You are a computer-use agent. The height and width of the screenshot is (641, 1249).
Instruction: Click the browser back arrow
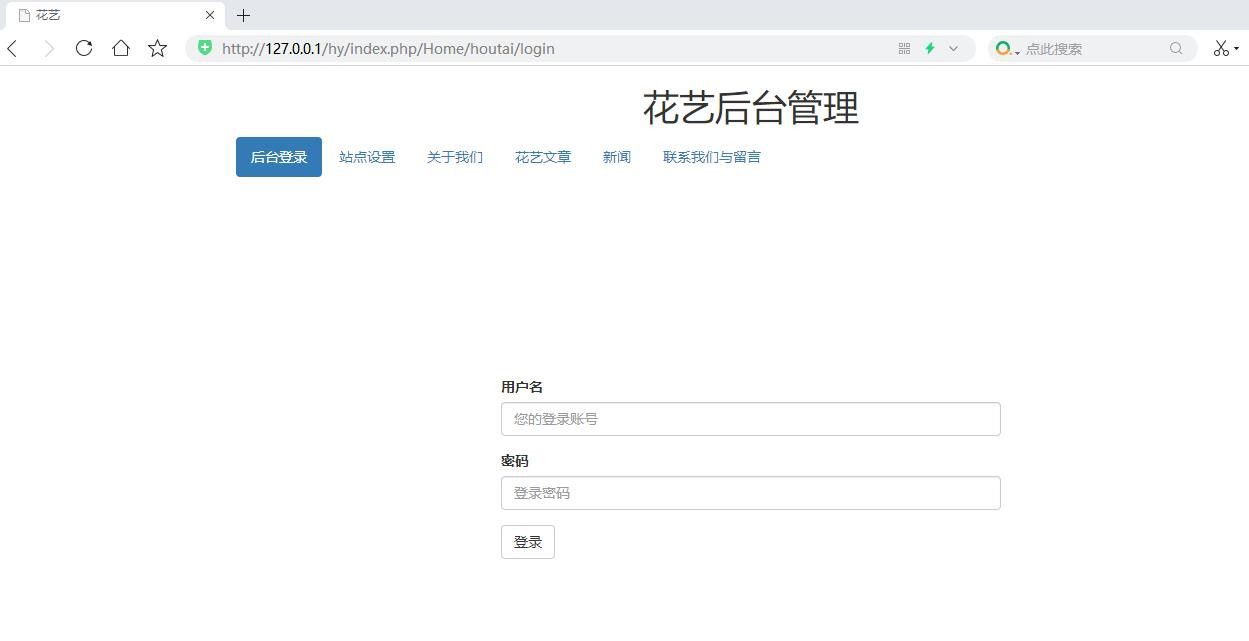click(13, 48)
